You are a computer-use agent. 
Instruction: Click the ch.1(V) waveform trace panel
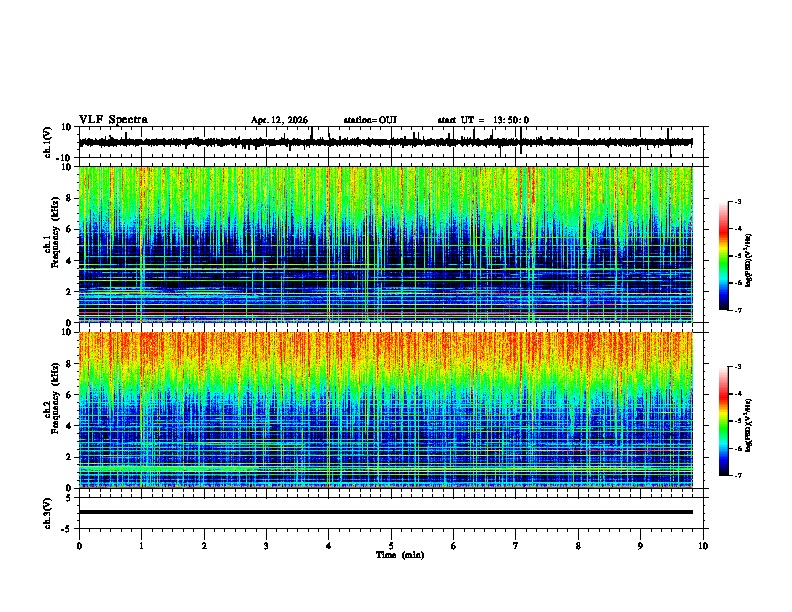[393, 142]
